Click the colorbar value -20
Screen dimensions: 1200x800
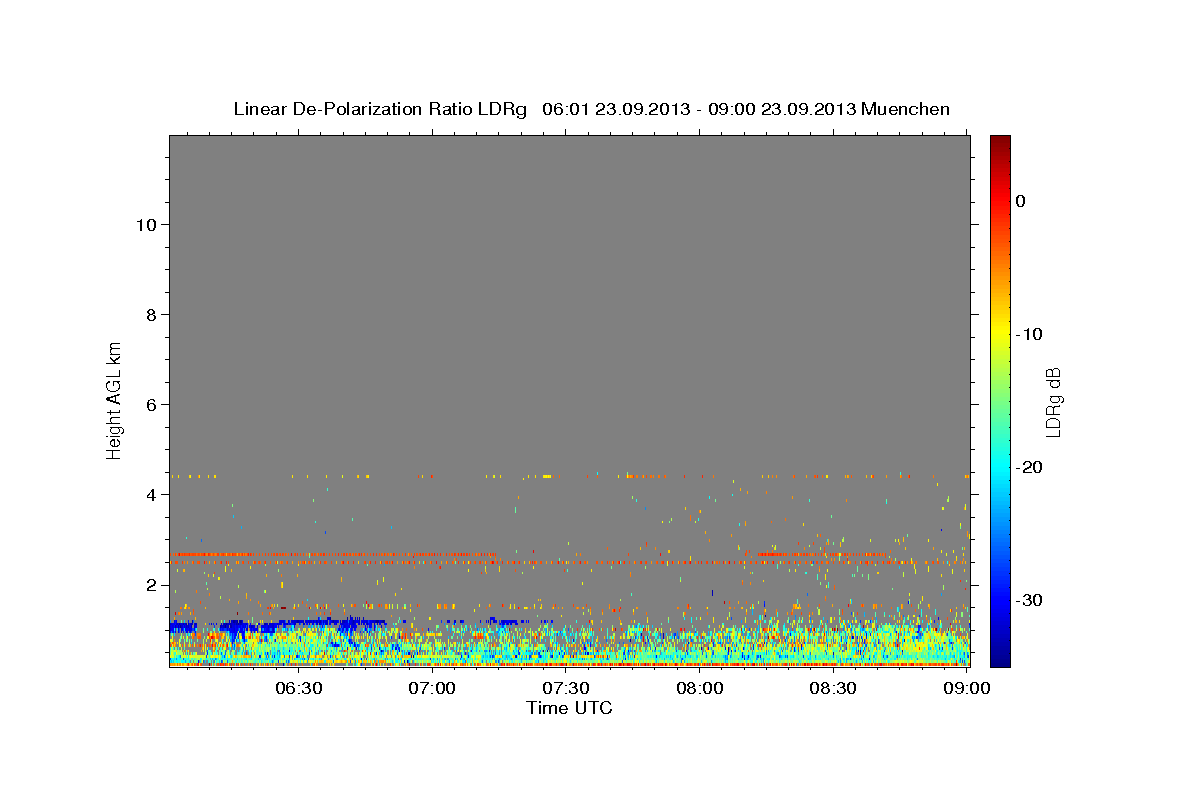pyautogui.click(x=1030, y=467)
